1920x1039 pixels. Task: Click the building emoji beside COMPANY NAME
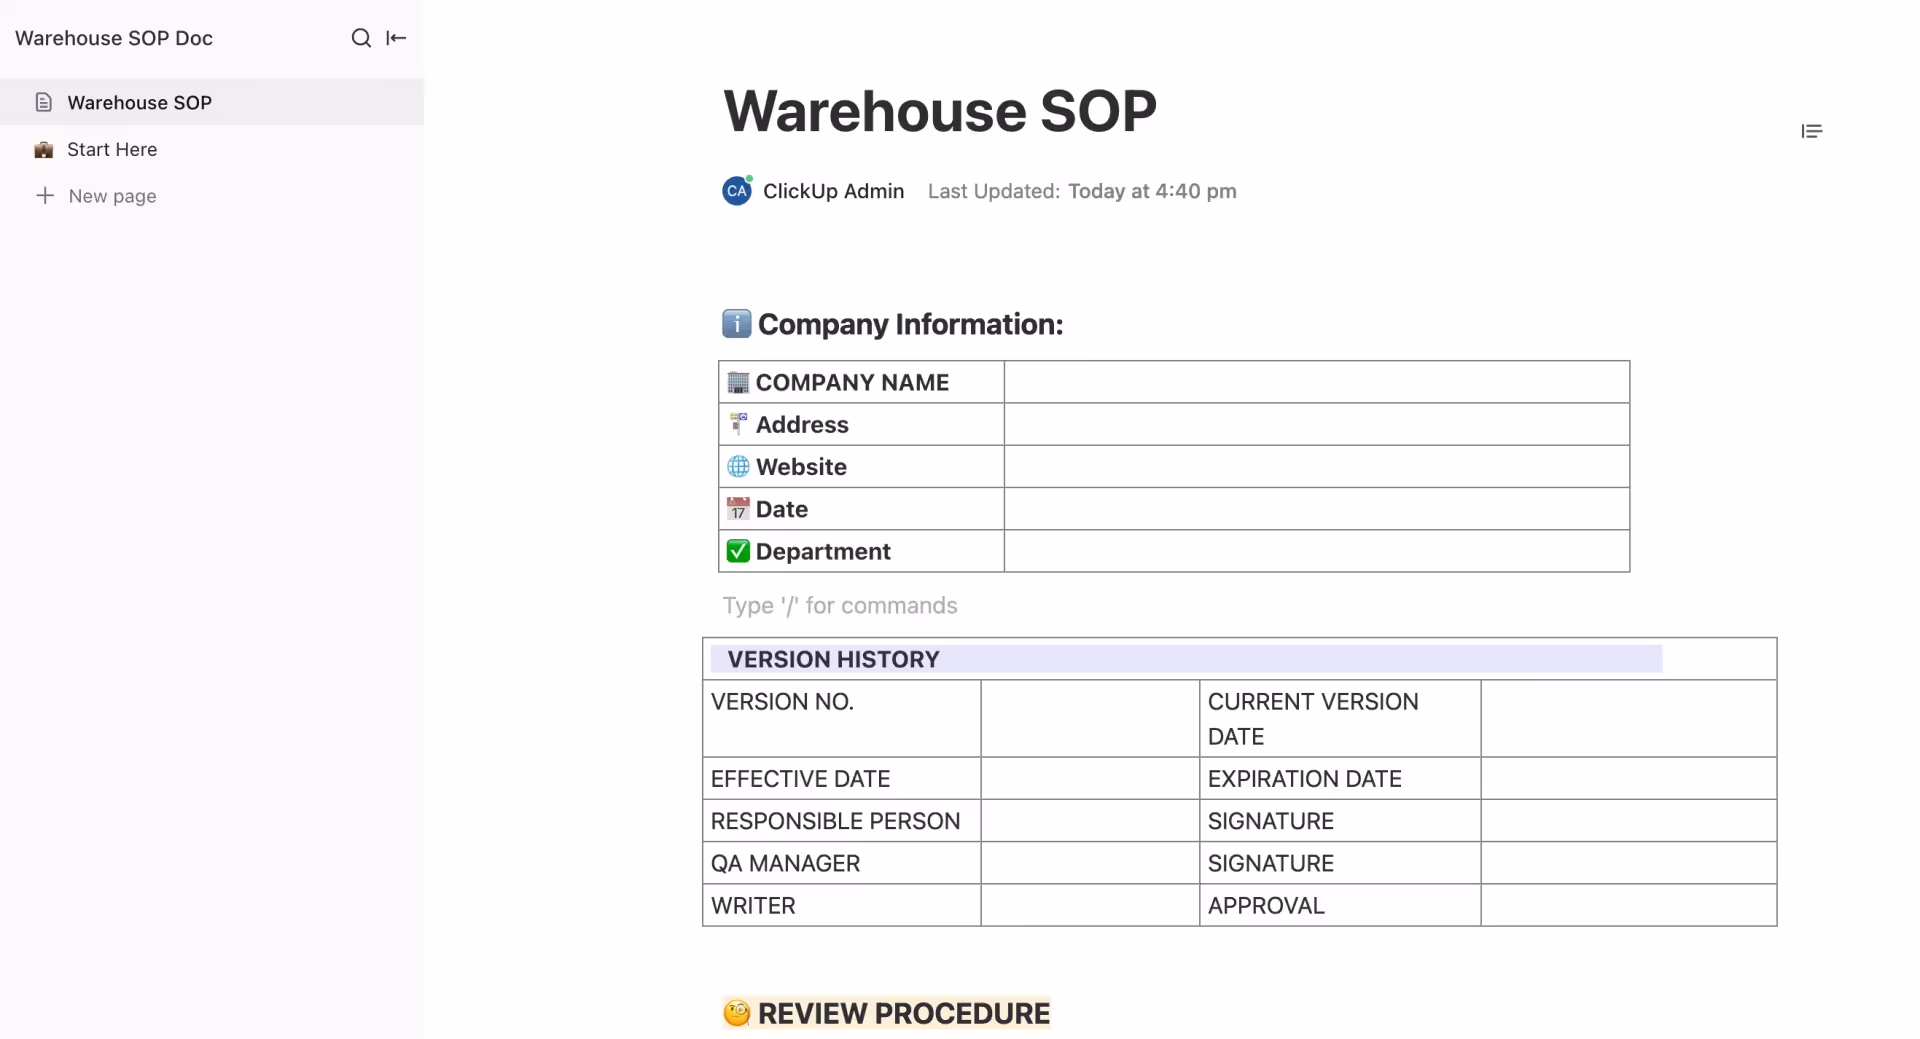pyautogui.click(x=737, y=381)
